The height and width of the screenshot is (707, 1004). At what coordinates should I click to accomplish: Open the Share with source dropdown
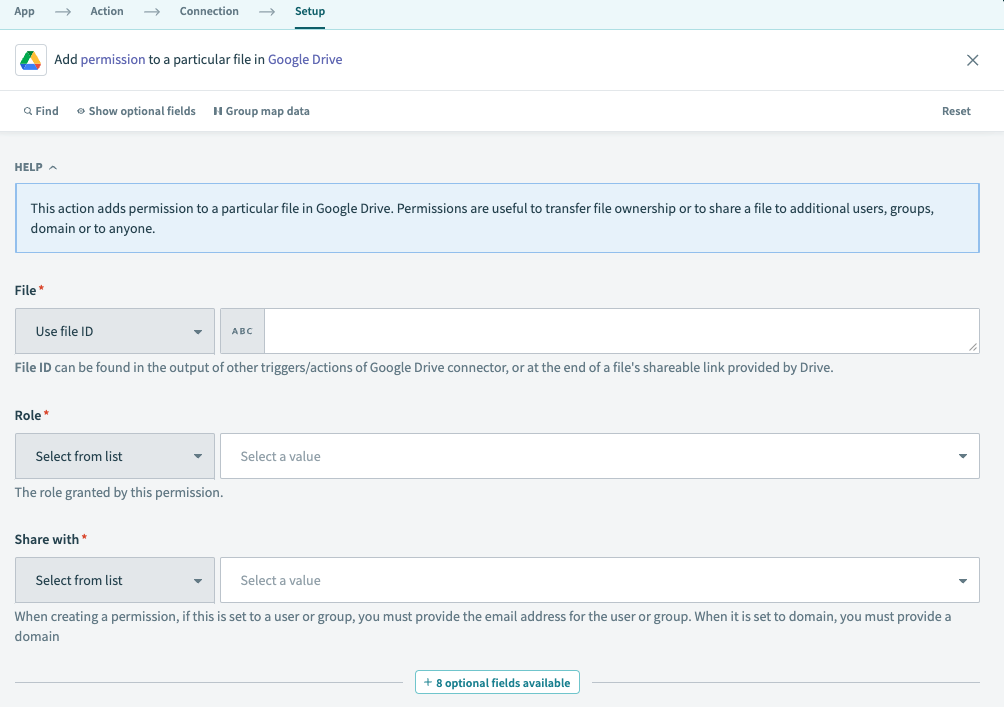(x=114, y=580)
